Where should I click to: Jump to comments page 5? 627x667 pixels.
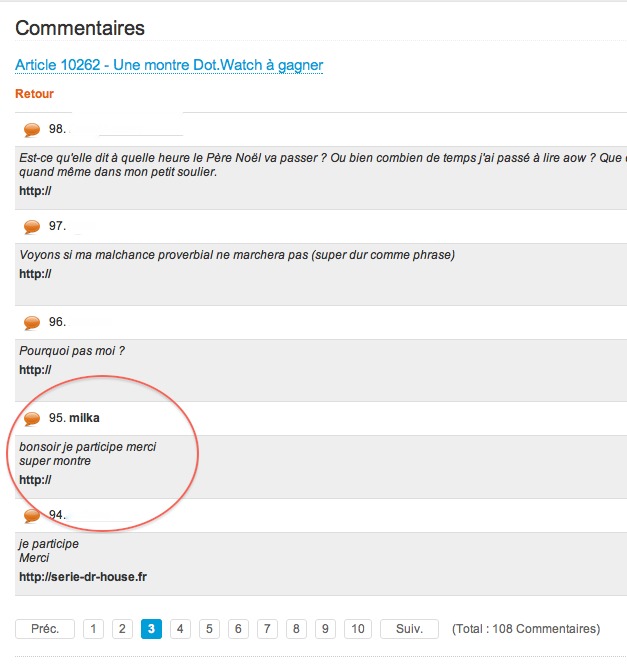209,629
